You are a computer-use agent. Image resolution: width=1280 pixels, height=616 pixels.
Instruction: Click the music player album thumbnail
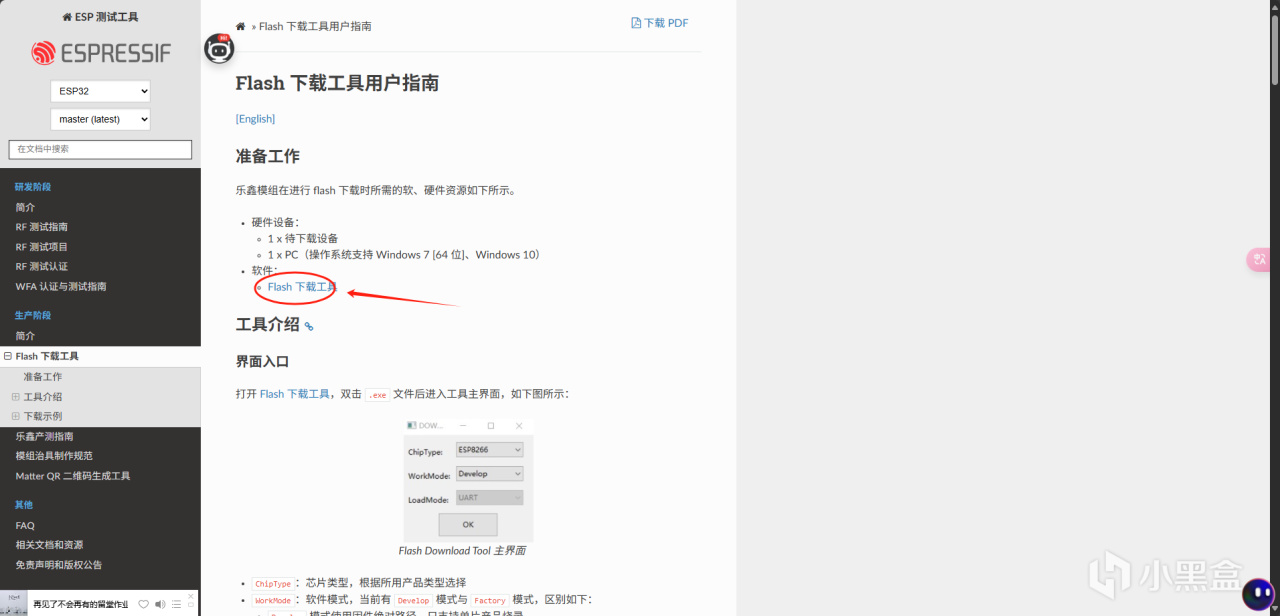click(x=14, y=603)
